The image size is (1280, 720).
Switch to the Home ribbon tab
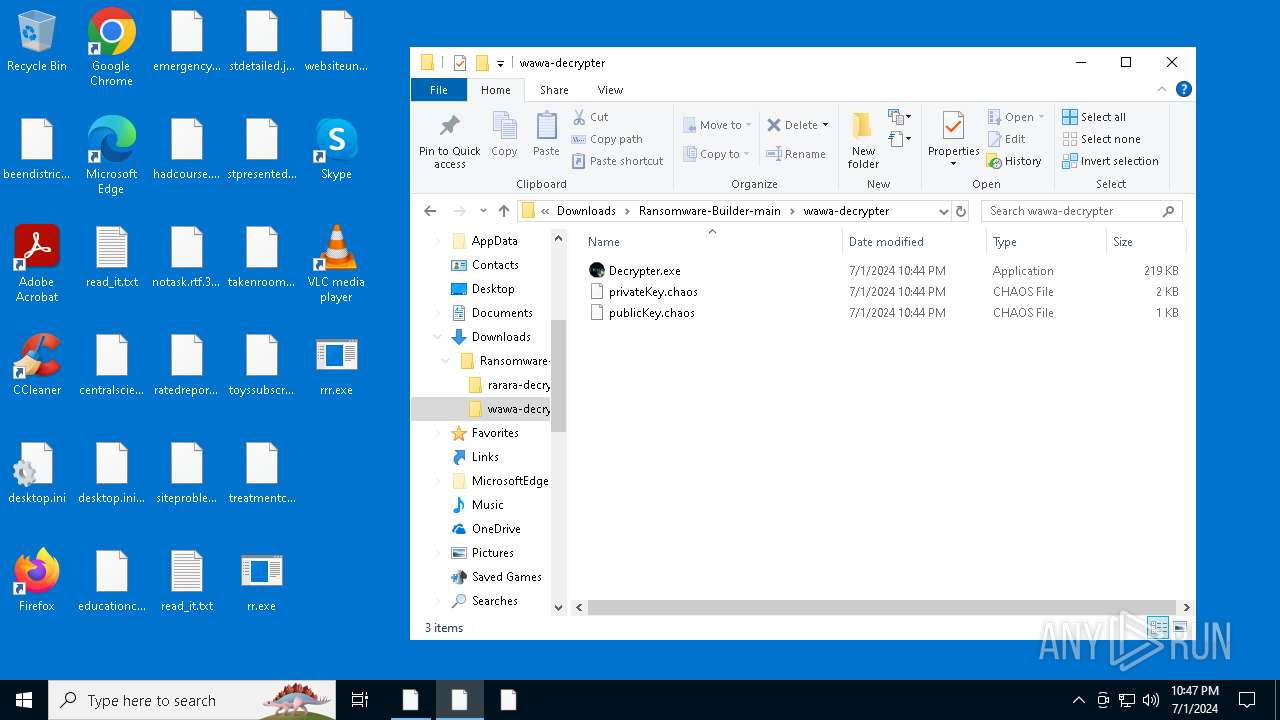pyautogui.click(x=495, y=89)
